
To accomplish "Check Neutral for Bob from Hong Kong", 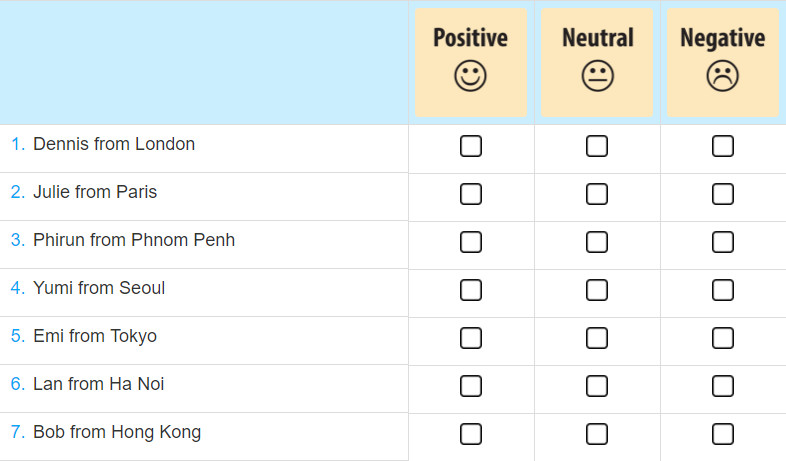I will [597, 434].
